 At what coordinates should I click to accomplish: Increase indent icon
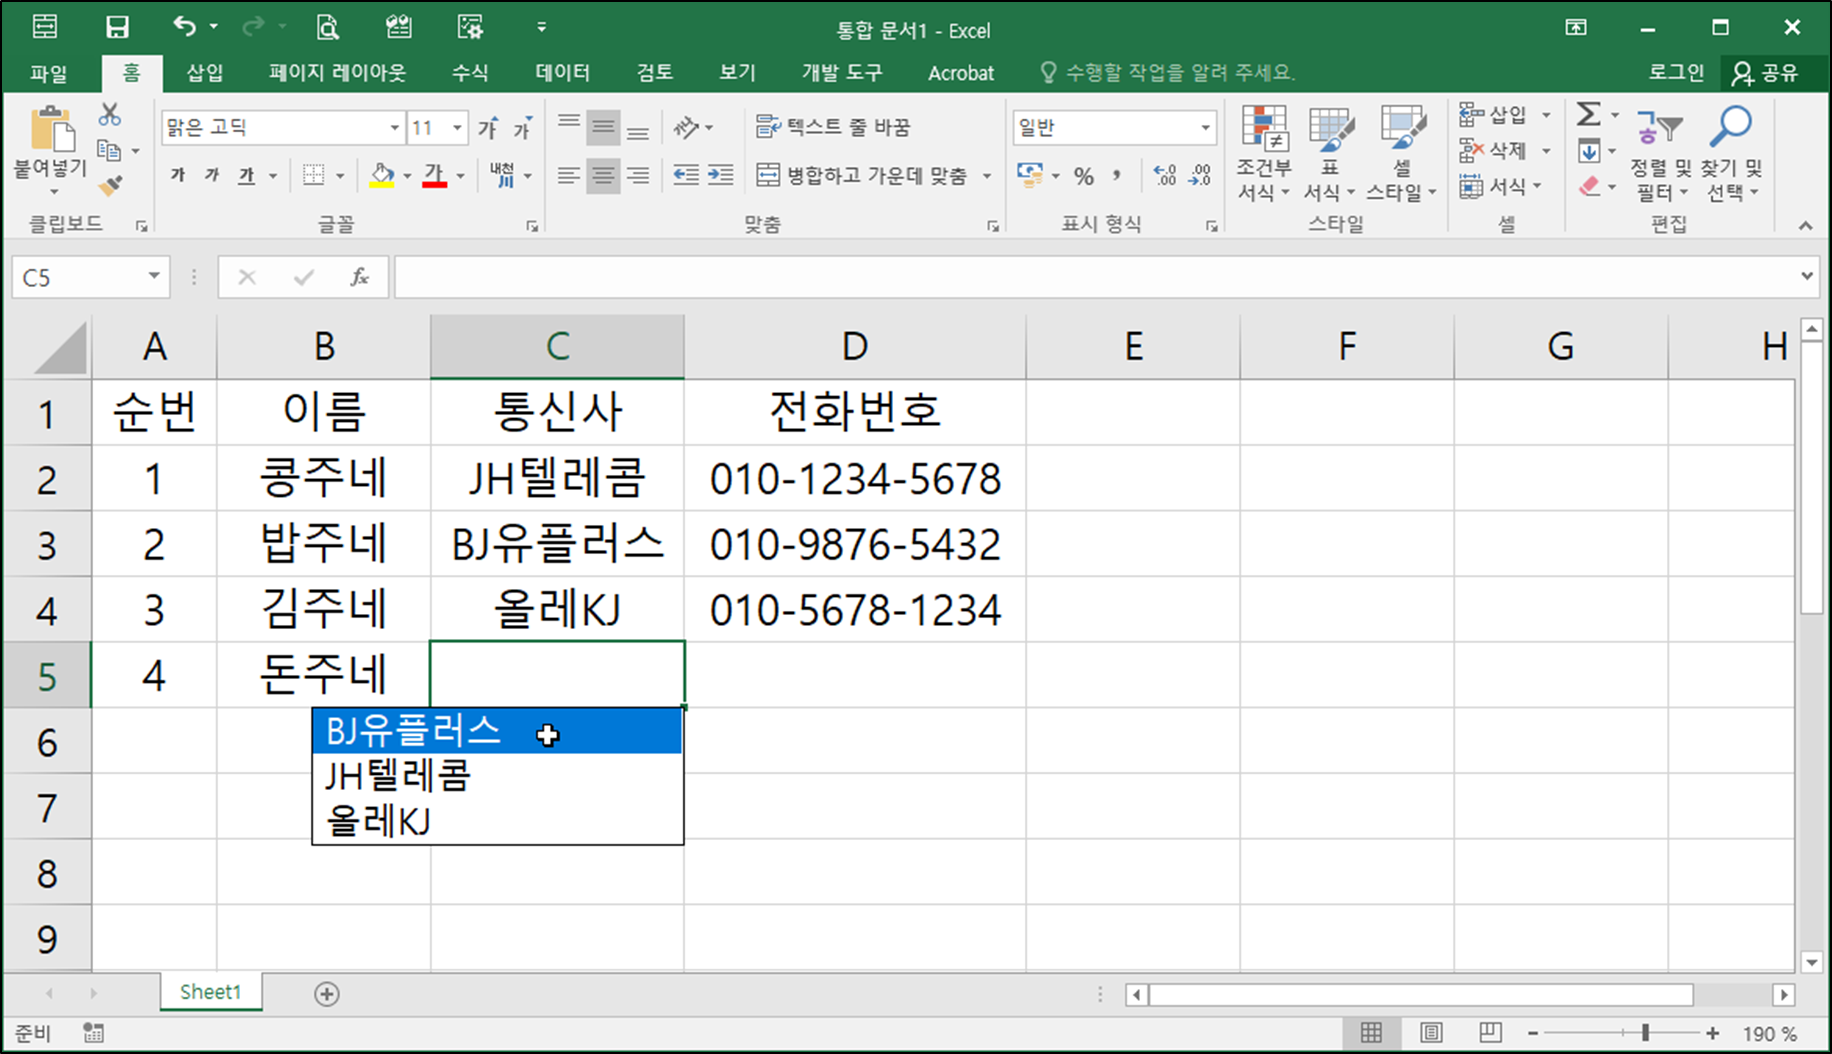pos(721,176)
